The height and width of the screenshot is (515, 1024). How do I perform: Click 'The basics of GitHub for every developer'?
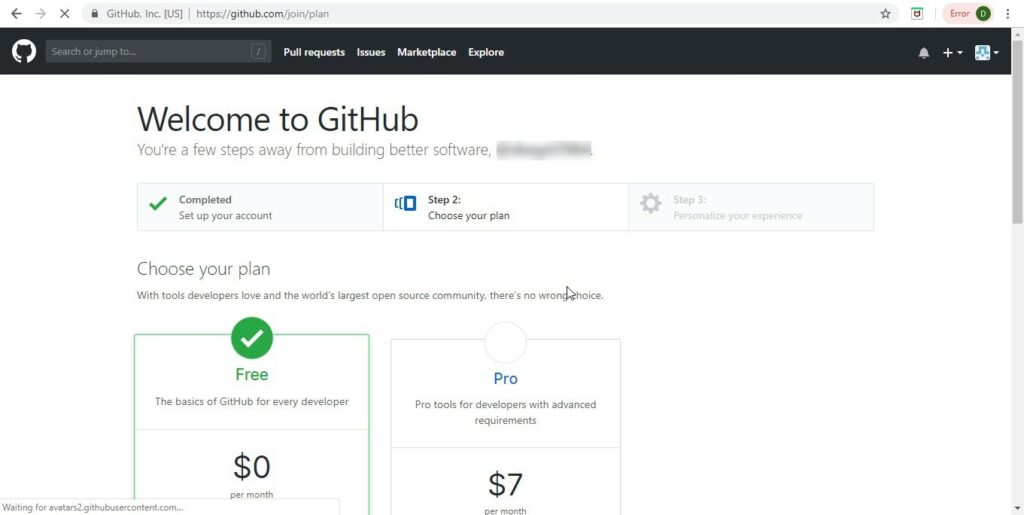[251, 401]
